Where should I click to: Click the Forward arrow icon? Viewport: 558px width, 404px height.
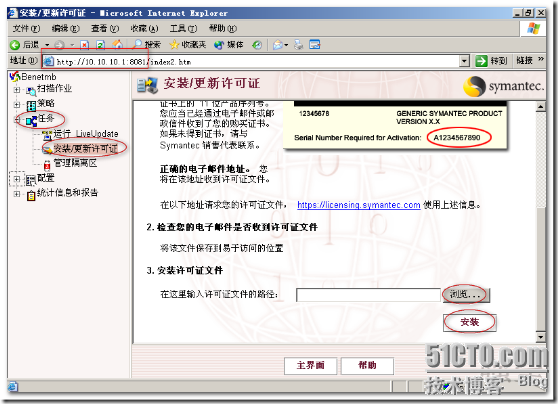(x=59, y=45)
